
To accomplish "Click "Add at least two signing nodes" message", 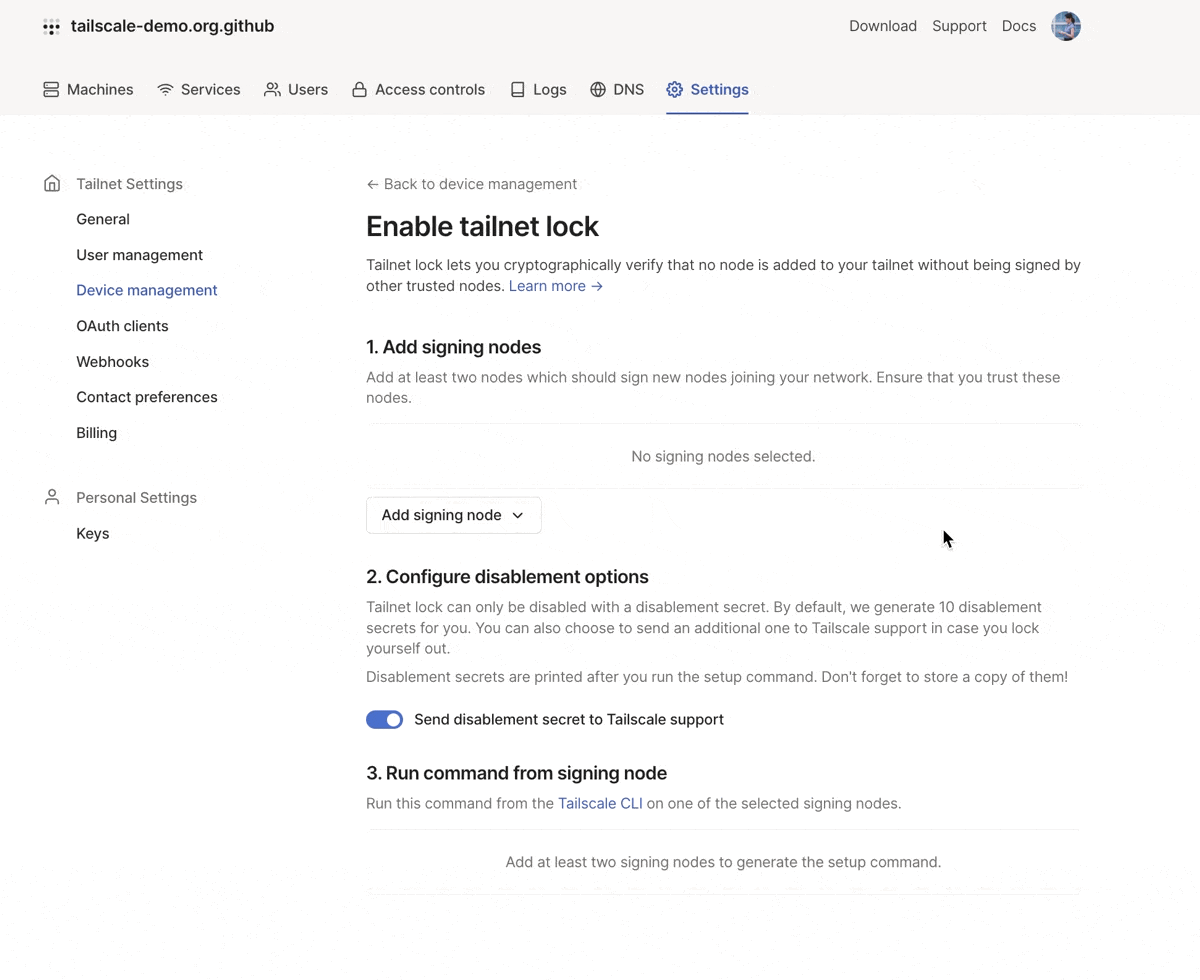I will [723, 862].
